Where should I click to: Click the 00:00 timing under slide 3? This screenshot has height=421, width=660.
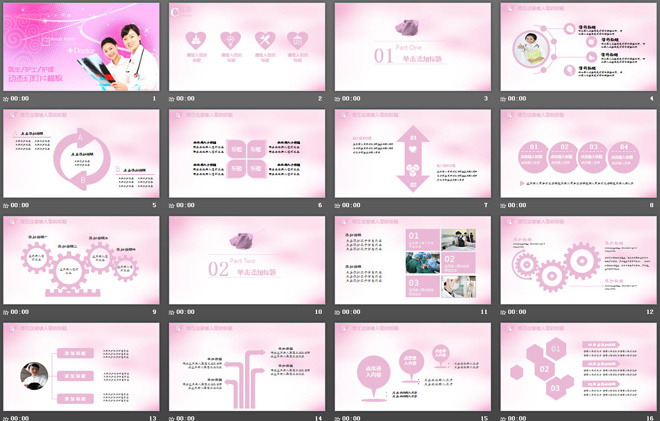coord(351,100)
